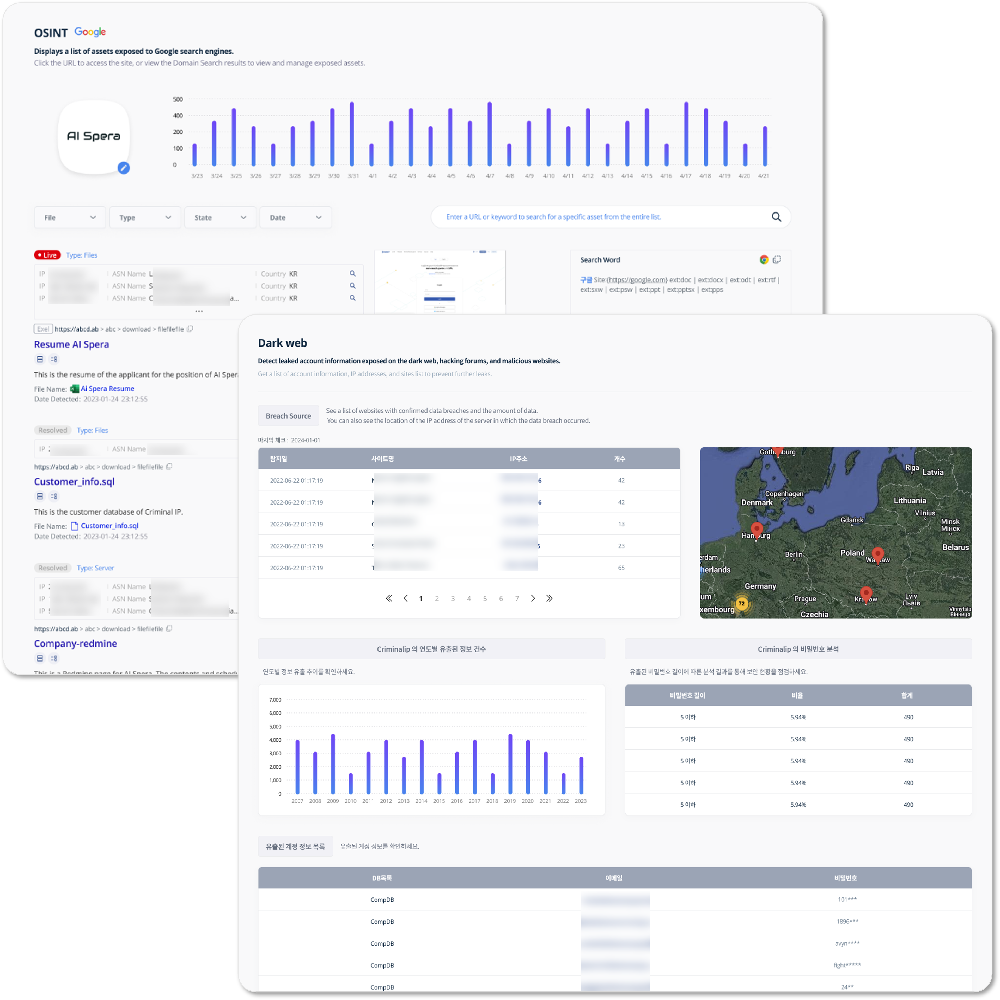1000x1000 pixels.
Task: Click the copy icon next to the Chrome icon
Action: tap(777, 259)
